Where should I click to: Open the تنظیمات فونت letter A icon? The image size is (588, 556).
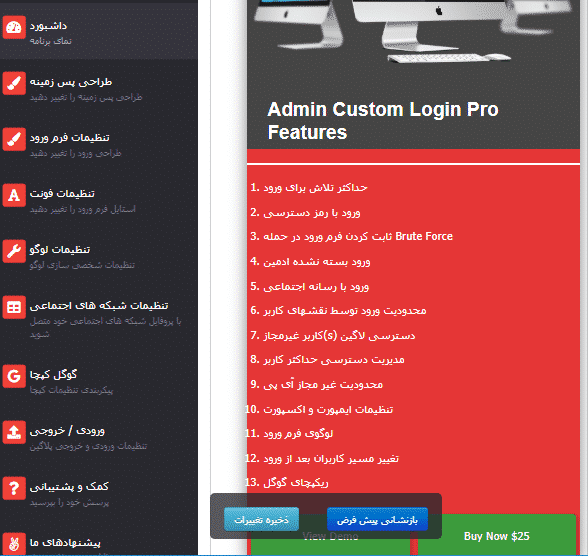coord(14,195)
